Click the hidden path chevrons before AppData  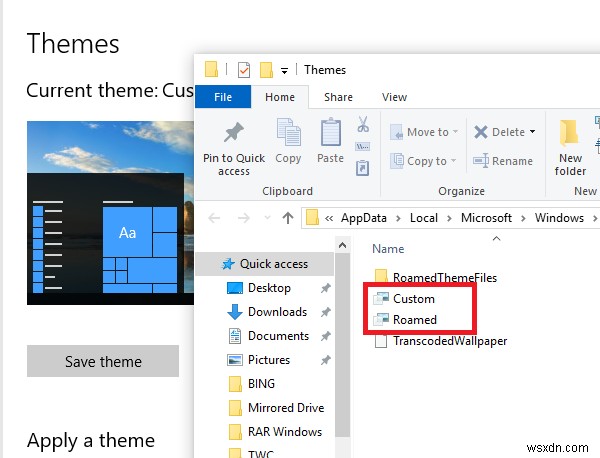click(x=329, y=218)
